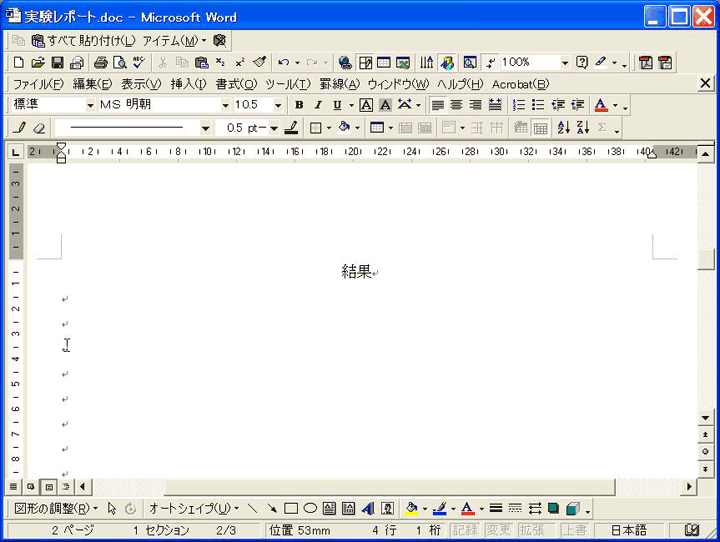
Task: Click the vertical scrollbar down arrow
Action: tap(706, 418)
